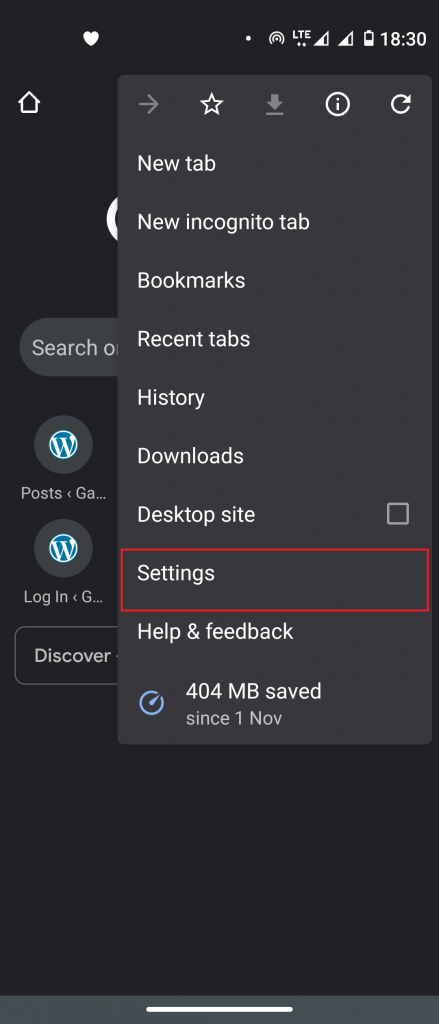Open Bookmarks from menu
439x1024 pixels.
click(274, 280)
